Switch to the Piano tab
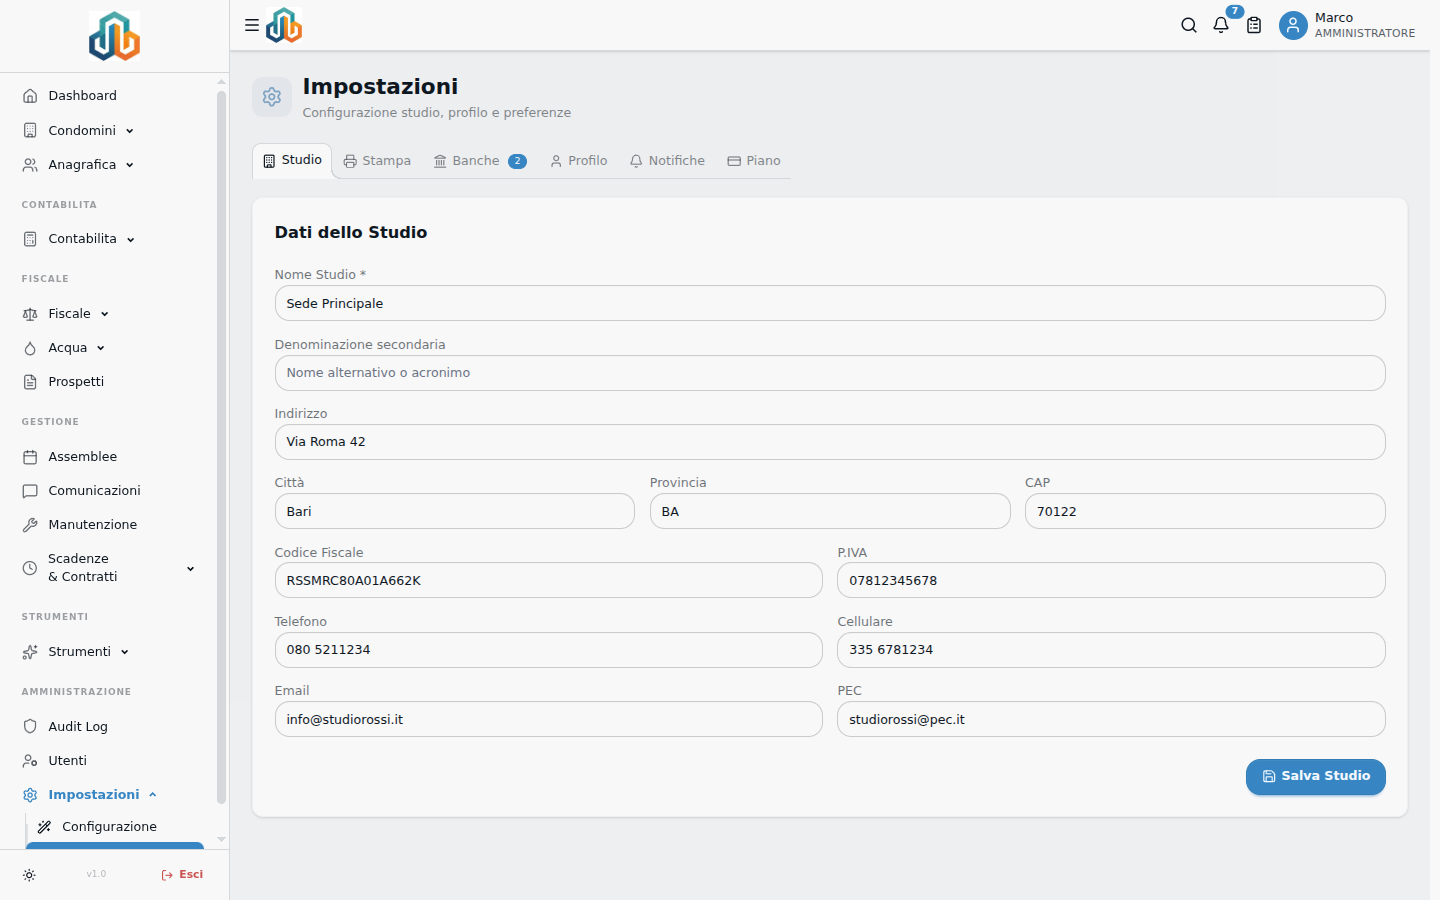This screenshot has height=900, width=1440. [754, 161]
